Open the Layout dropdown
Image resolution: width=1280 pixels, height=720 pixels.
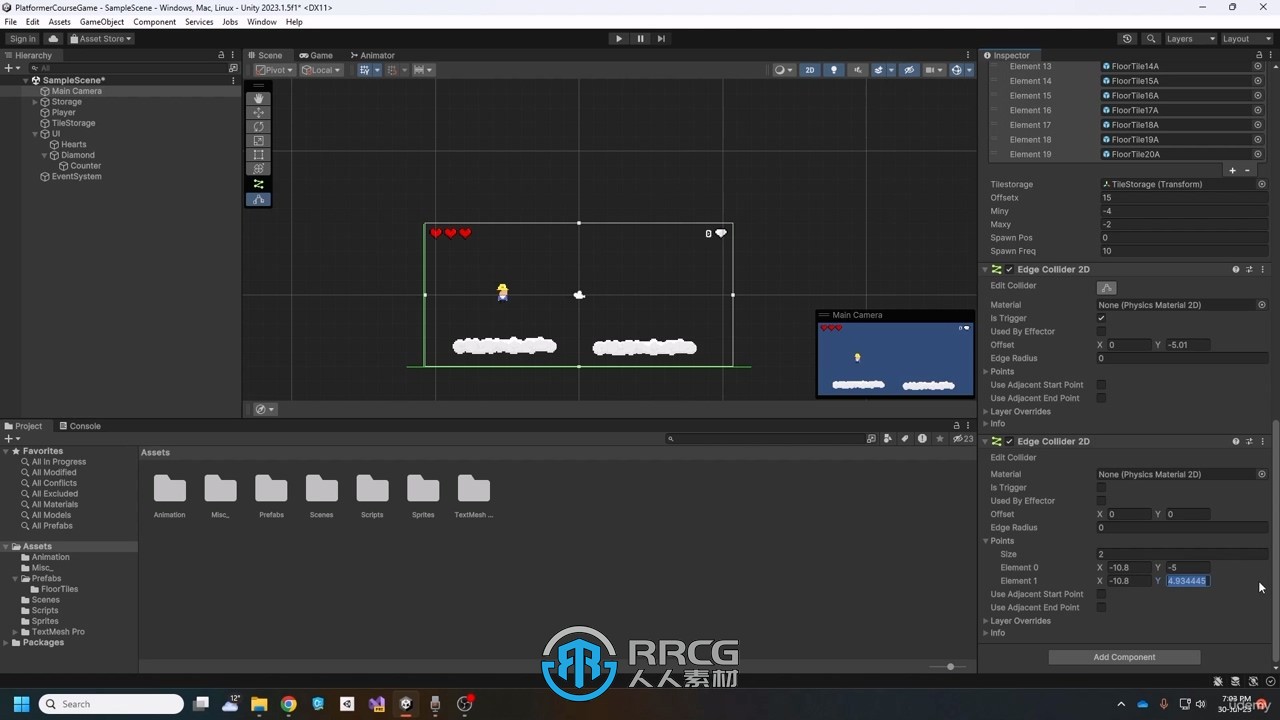pos(1247,39)
